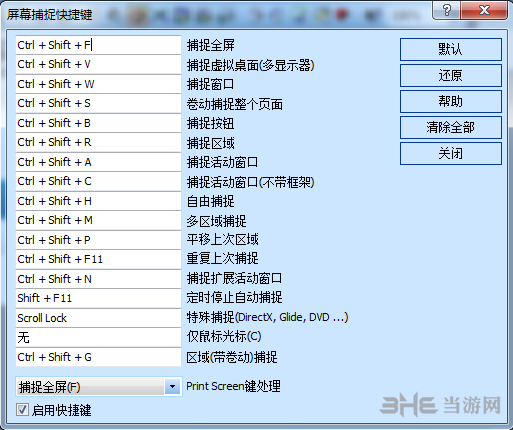This screenshot has height=430, width=513.
Task: Click the 仅鼠标光标(C) label
Action: (224, 337)
